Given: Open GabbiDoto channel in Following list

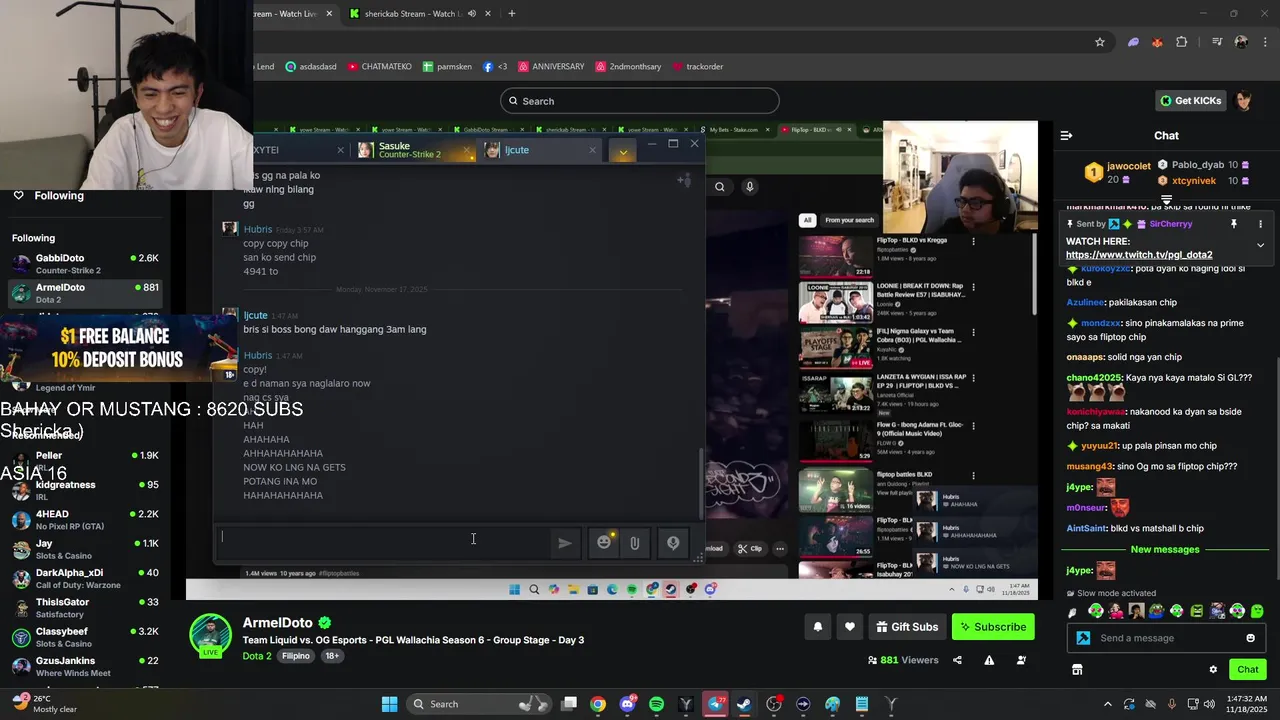Looking at the screenshot, I should coord(85,264).
